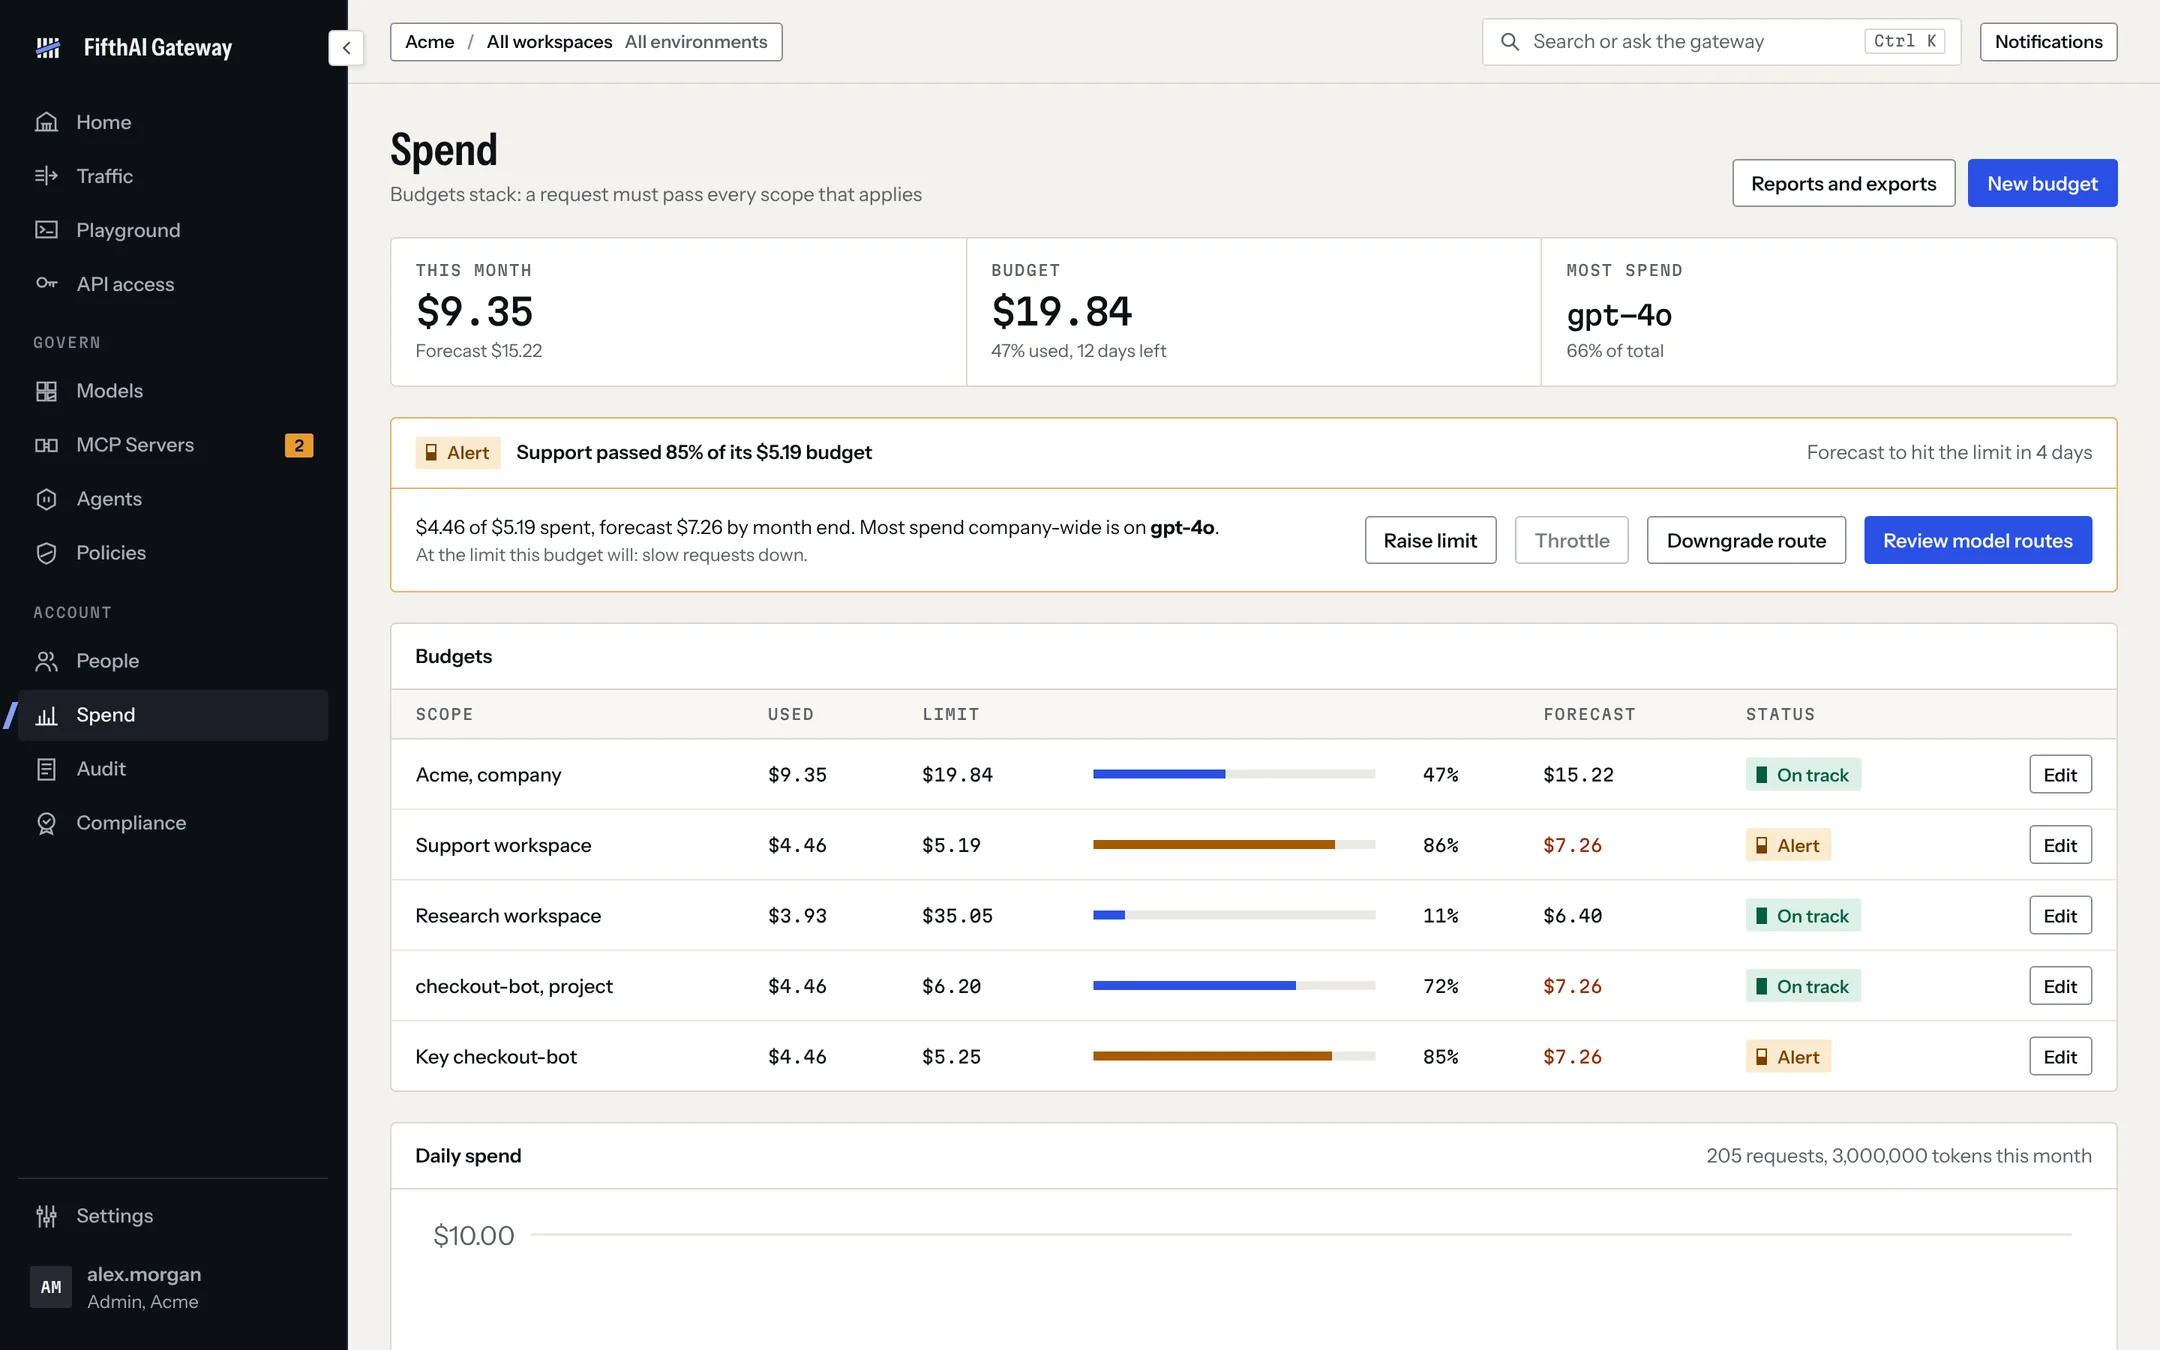Click the gpt-4o most spend value
Screen dimensions: 2160x1350
(x=1619, y=315)
